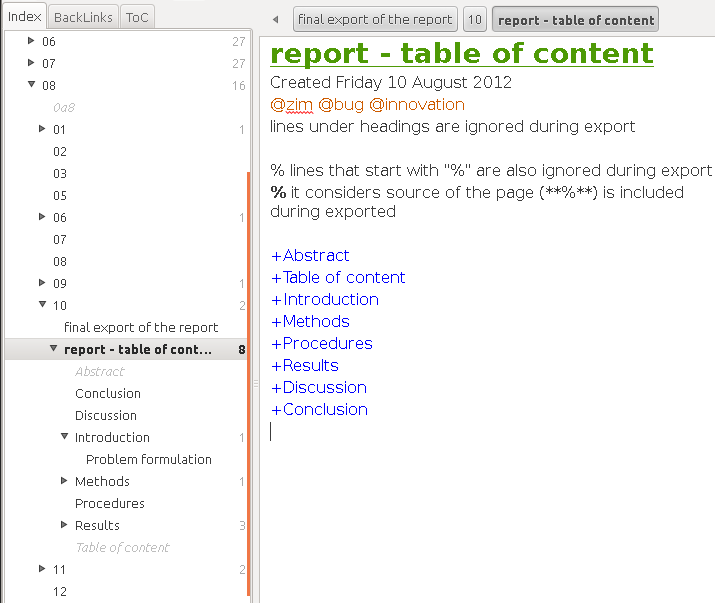Image resolution: width=715 pixels, height=603 pixels.
Task: Follow the +Methods link
Action: [310, 322]
